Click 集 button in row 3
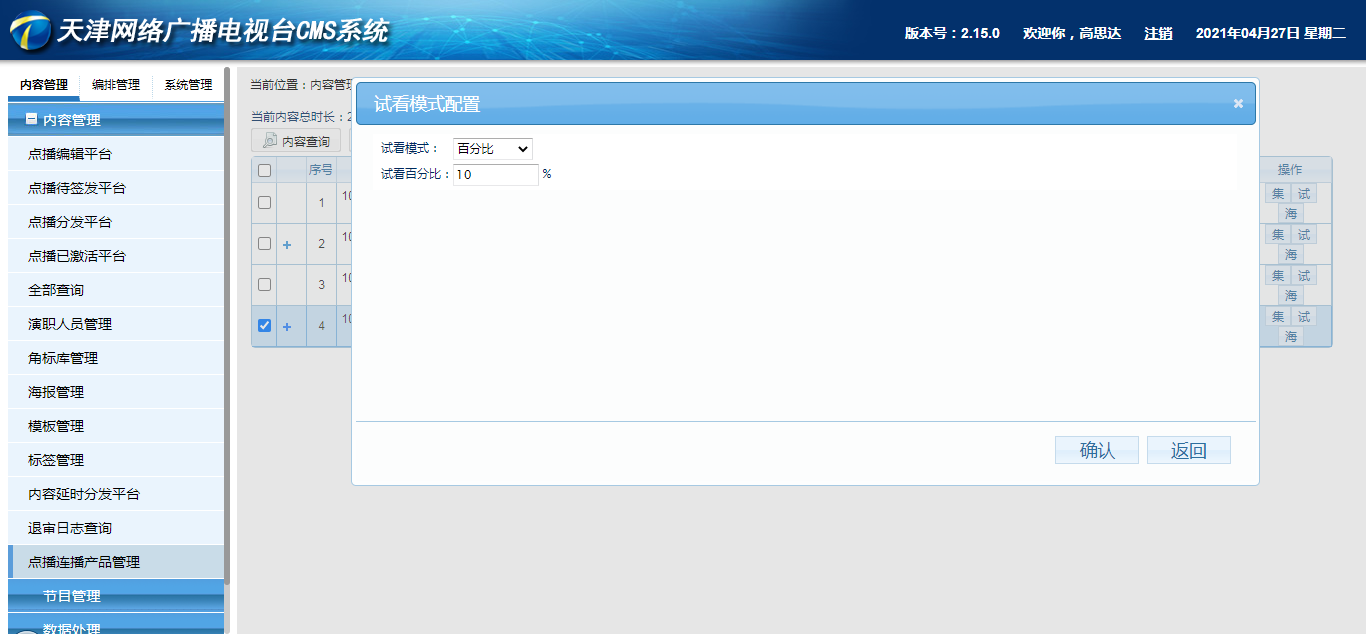This screenshot has width=1366, height=634. click(x=1278, y=276)
